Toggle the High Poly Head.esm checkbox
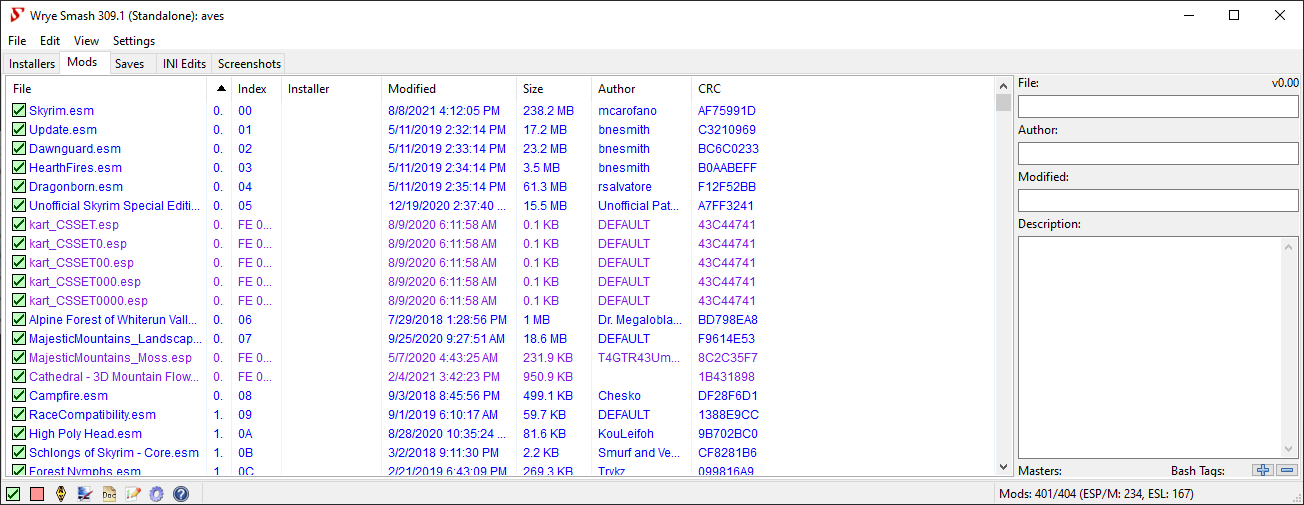 [x=19, y=434]
